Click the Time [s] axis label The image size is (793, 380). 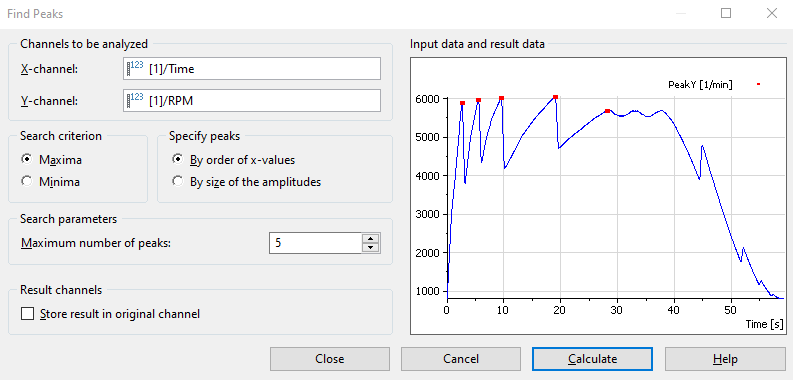tap(765, 324)
